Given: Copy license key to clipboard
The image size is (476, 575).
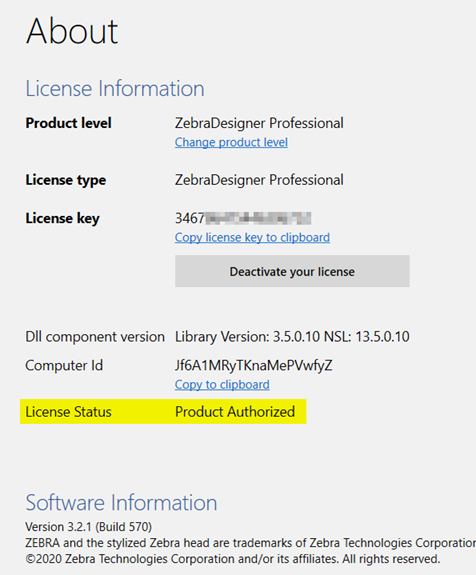Looking at the screenshot, I should click(252, 238).
